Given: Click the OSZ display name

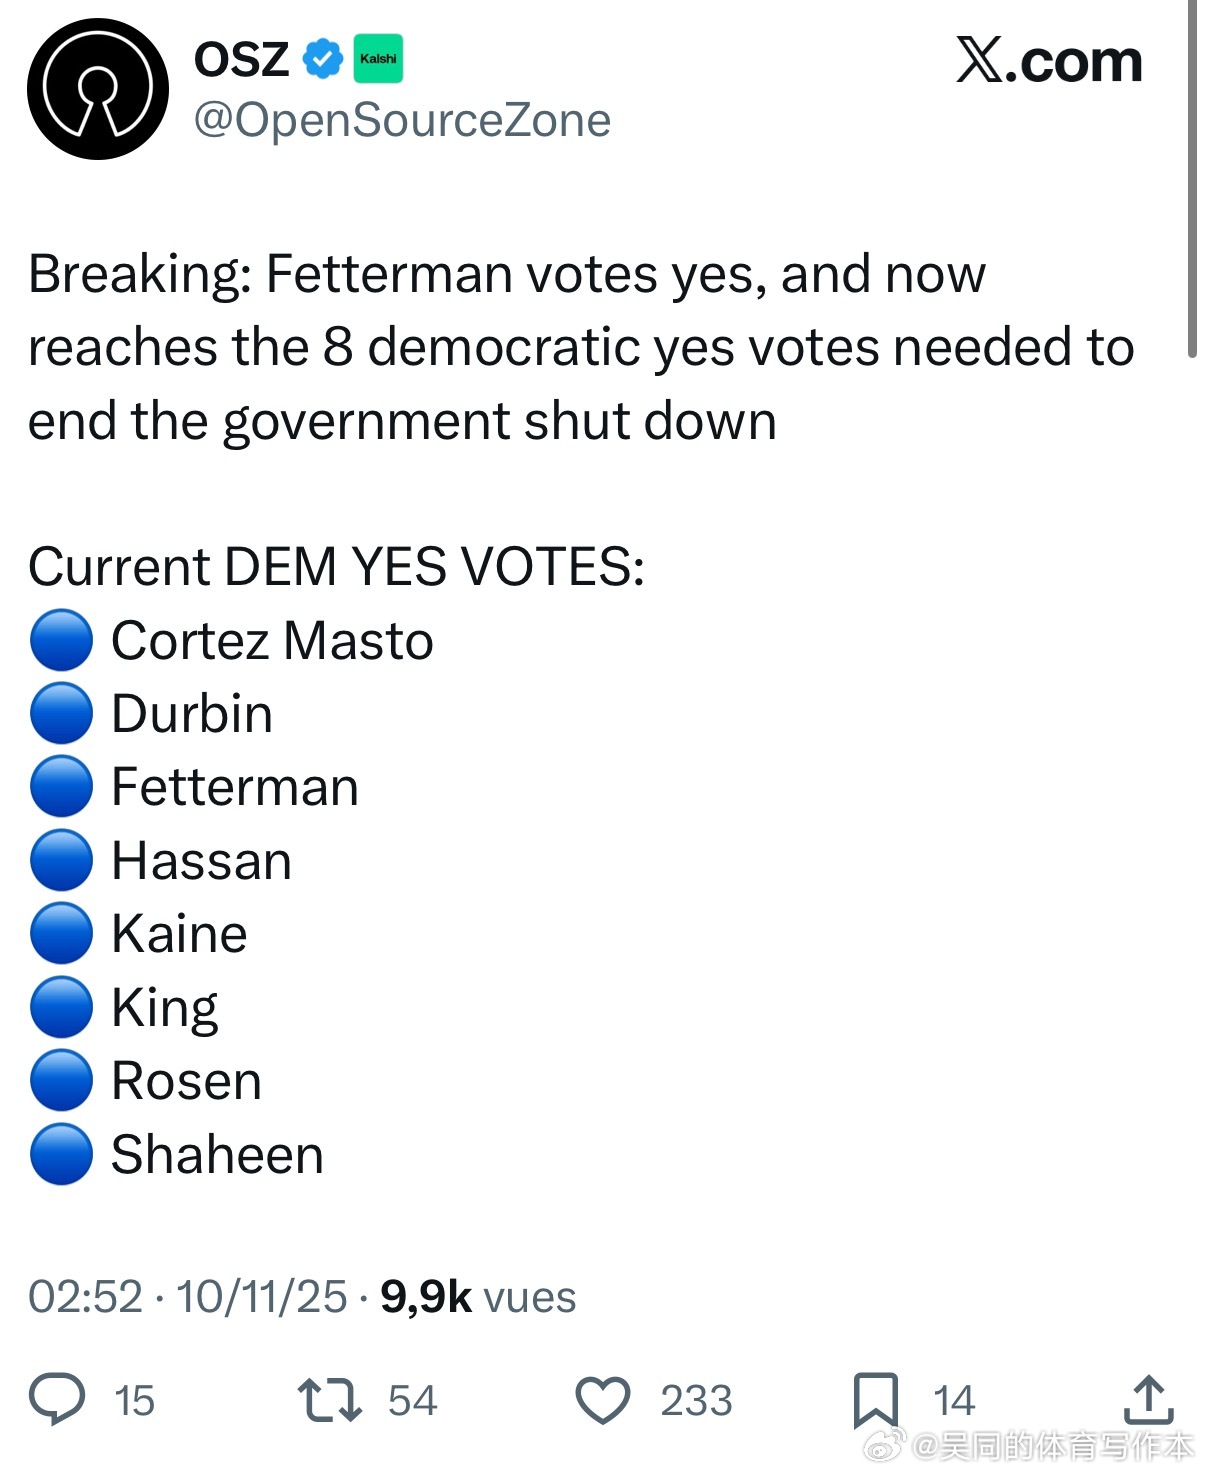Looking at the screenshot, I should (241, 60).
